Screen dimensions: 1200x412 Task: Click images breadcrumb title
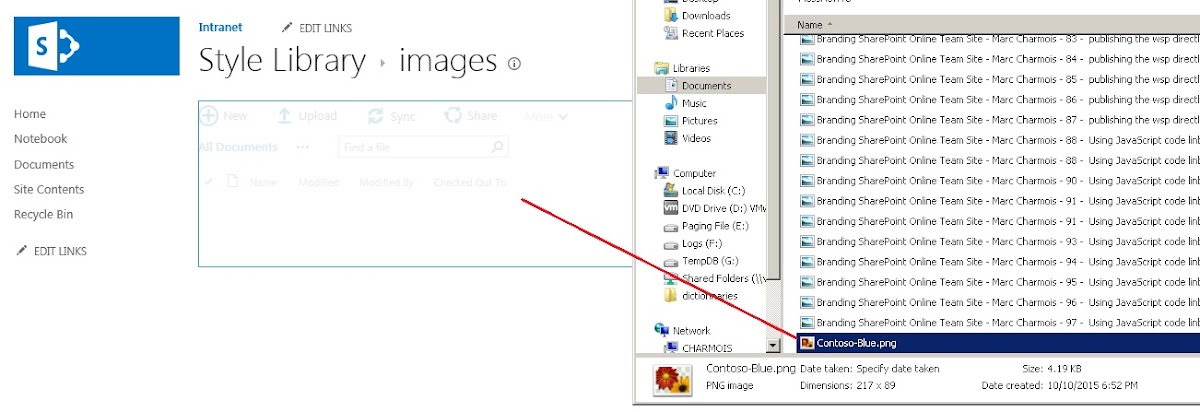click(x=448, y=61)
